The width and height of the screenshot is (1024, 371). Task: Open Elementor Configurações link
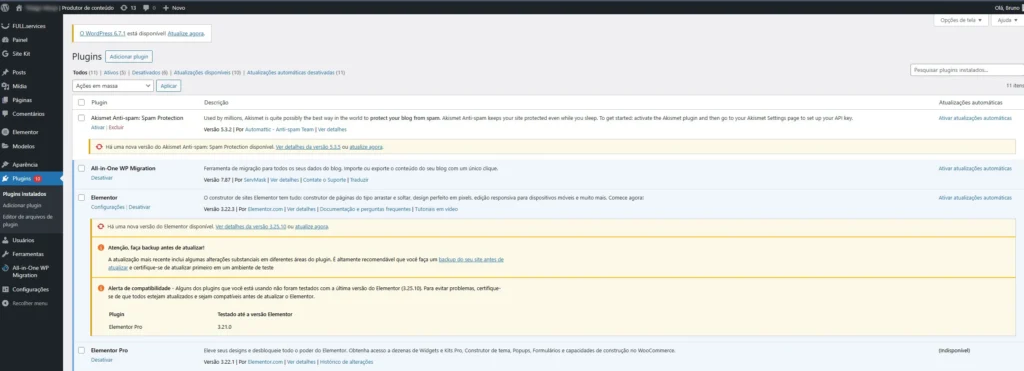tap(108, 206)
